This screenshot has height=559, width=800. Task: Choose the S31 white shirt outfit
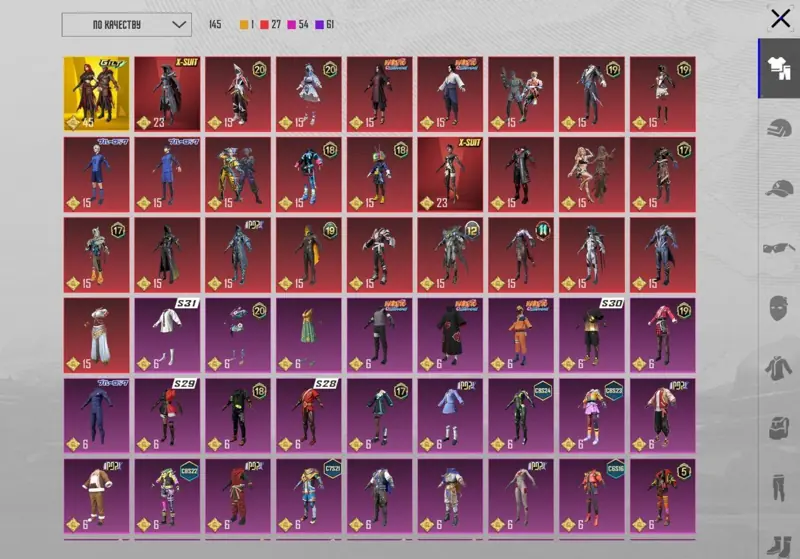(x=167, y=335)
